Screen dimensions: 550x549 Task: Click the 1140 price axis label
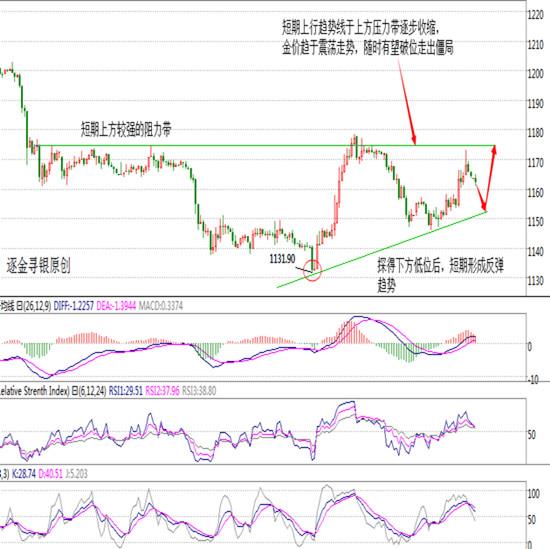pos(536,251)
